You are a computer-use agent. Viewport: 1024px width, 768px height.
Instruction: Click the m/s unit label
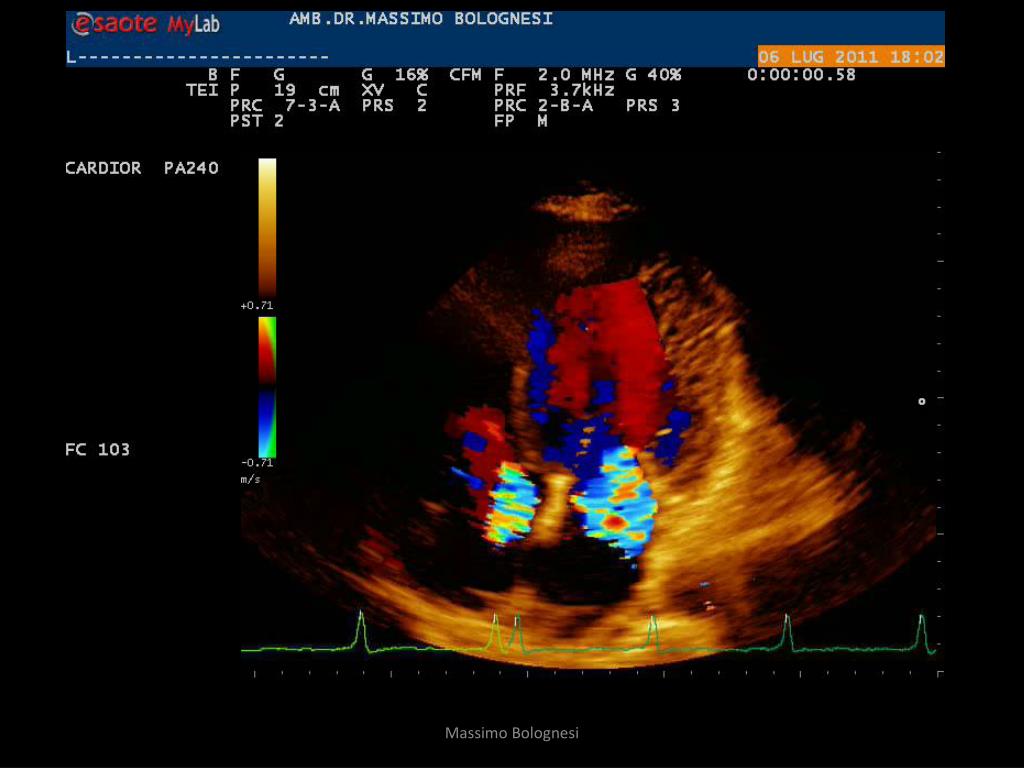click(x=250, y=479)
